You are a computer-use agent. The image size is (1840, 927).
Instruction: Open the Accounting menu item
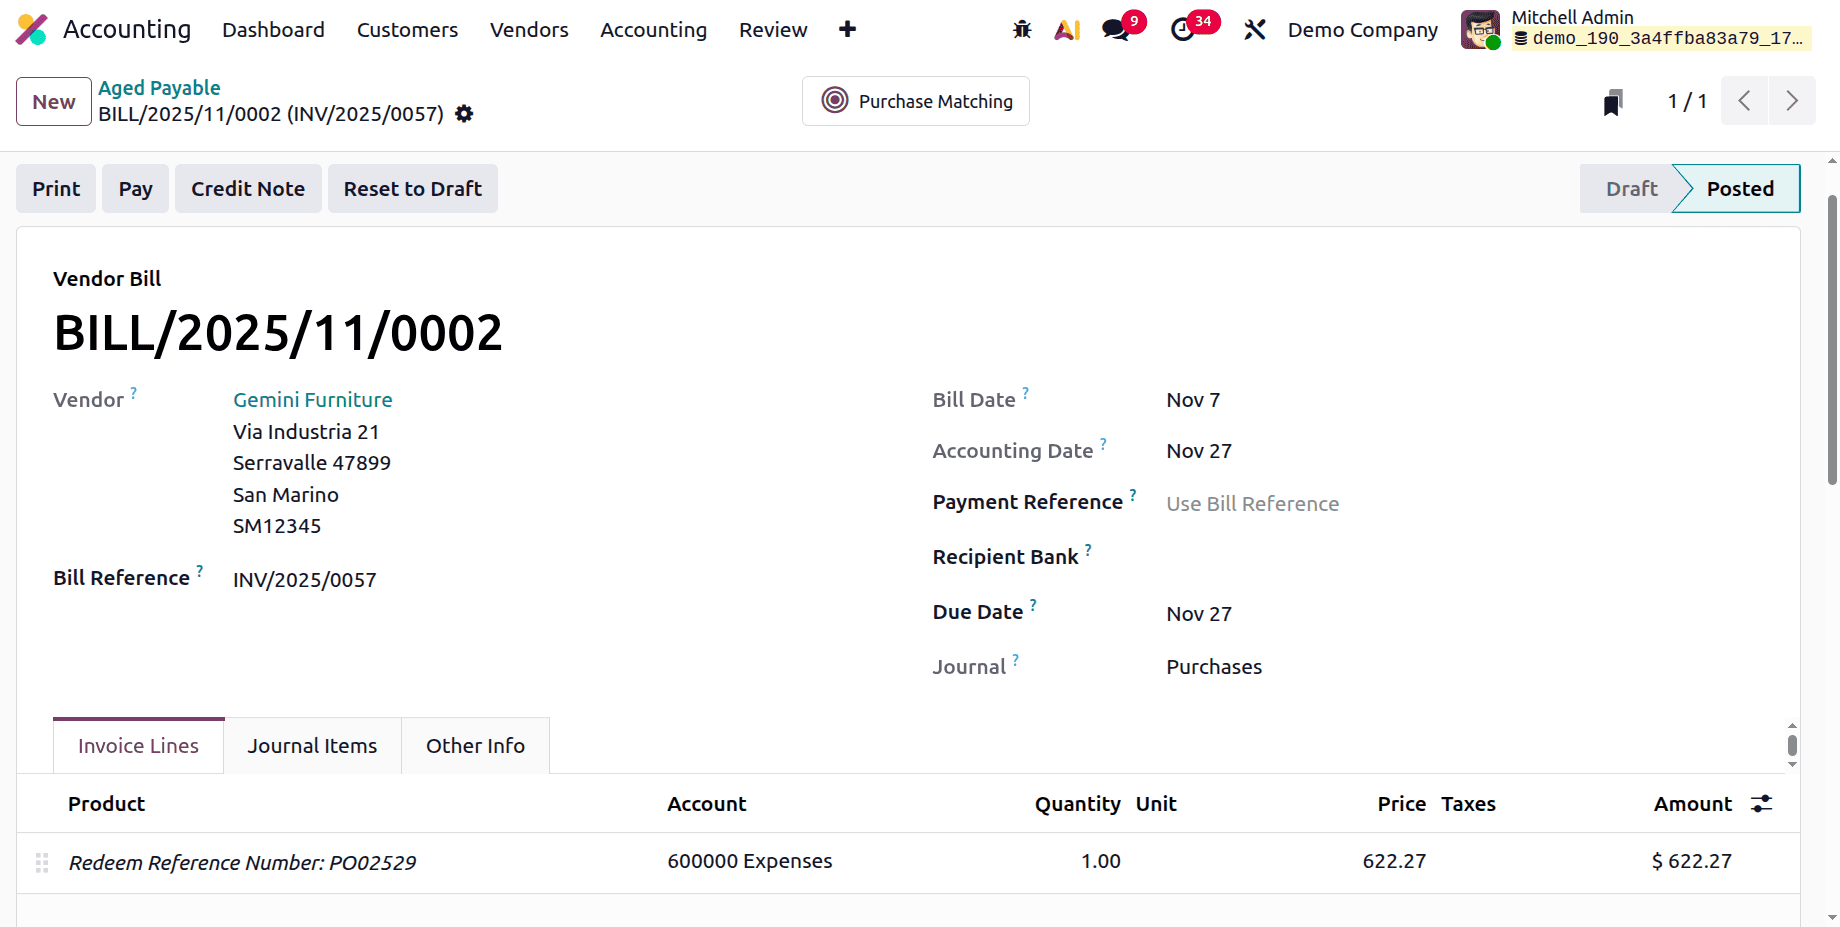coord(653,30)
